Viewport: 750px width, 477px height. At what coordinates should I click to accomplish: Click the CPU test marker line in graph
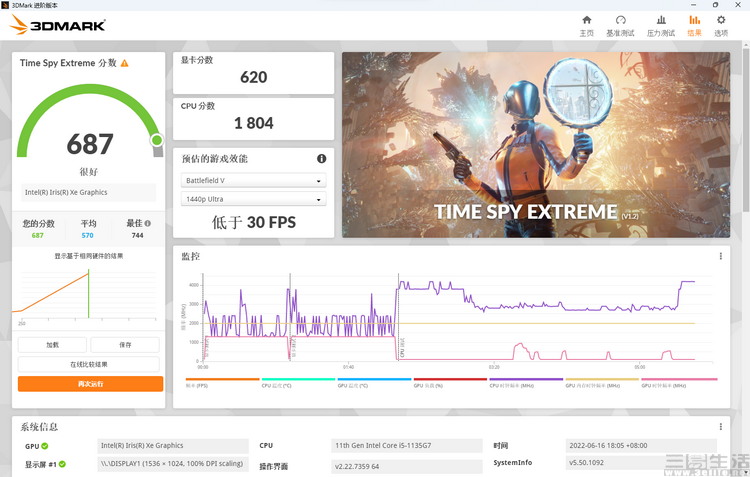click(x=398, y=317)
